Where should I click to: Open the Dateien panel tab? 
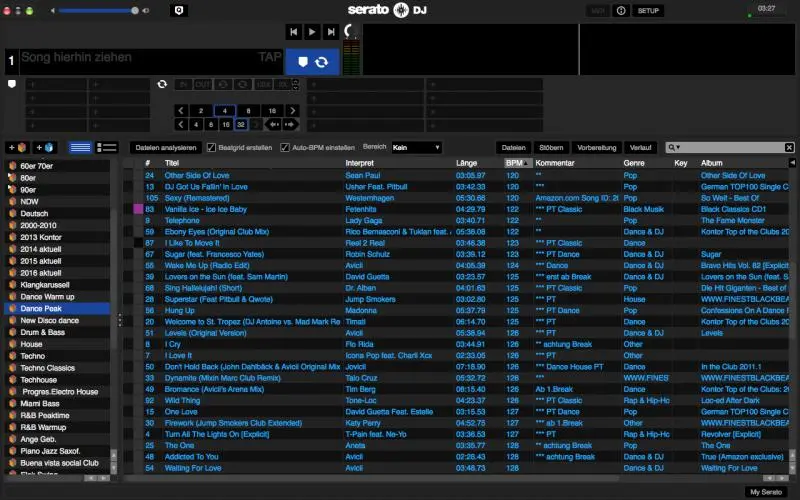tap(514, 147)
